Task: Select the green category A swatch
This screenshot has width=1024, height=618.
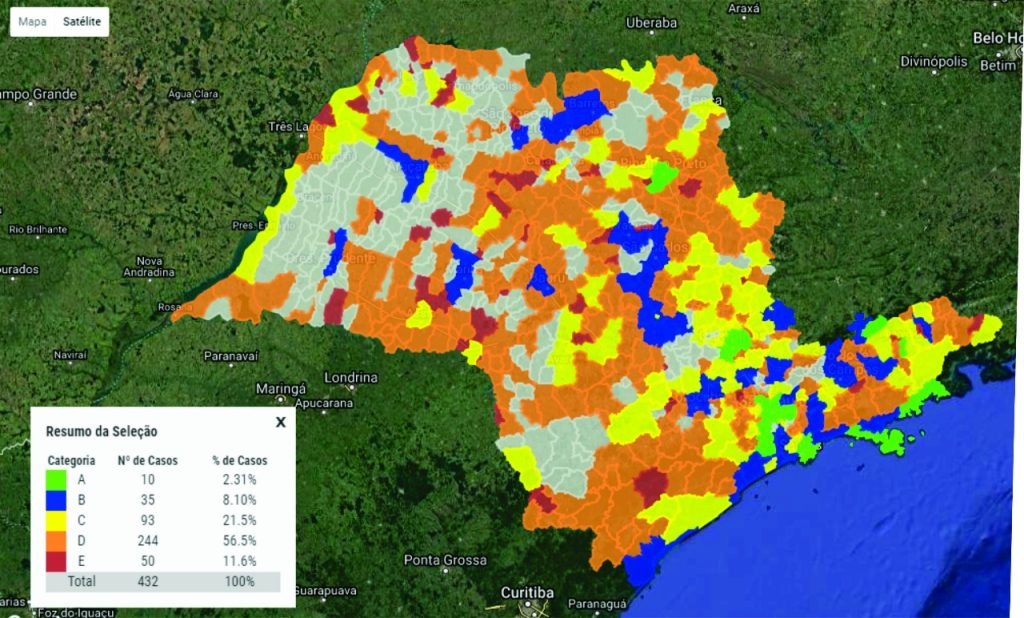Action: [56, 480]
